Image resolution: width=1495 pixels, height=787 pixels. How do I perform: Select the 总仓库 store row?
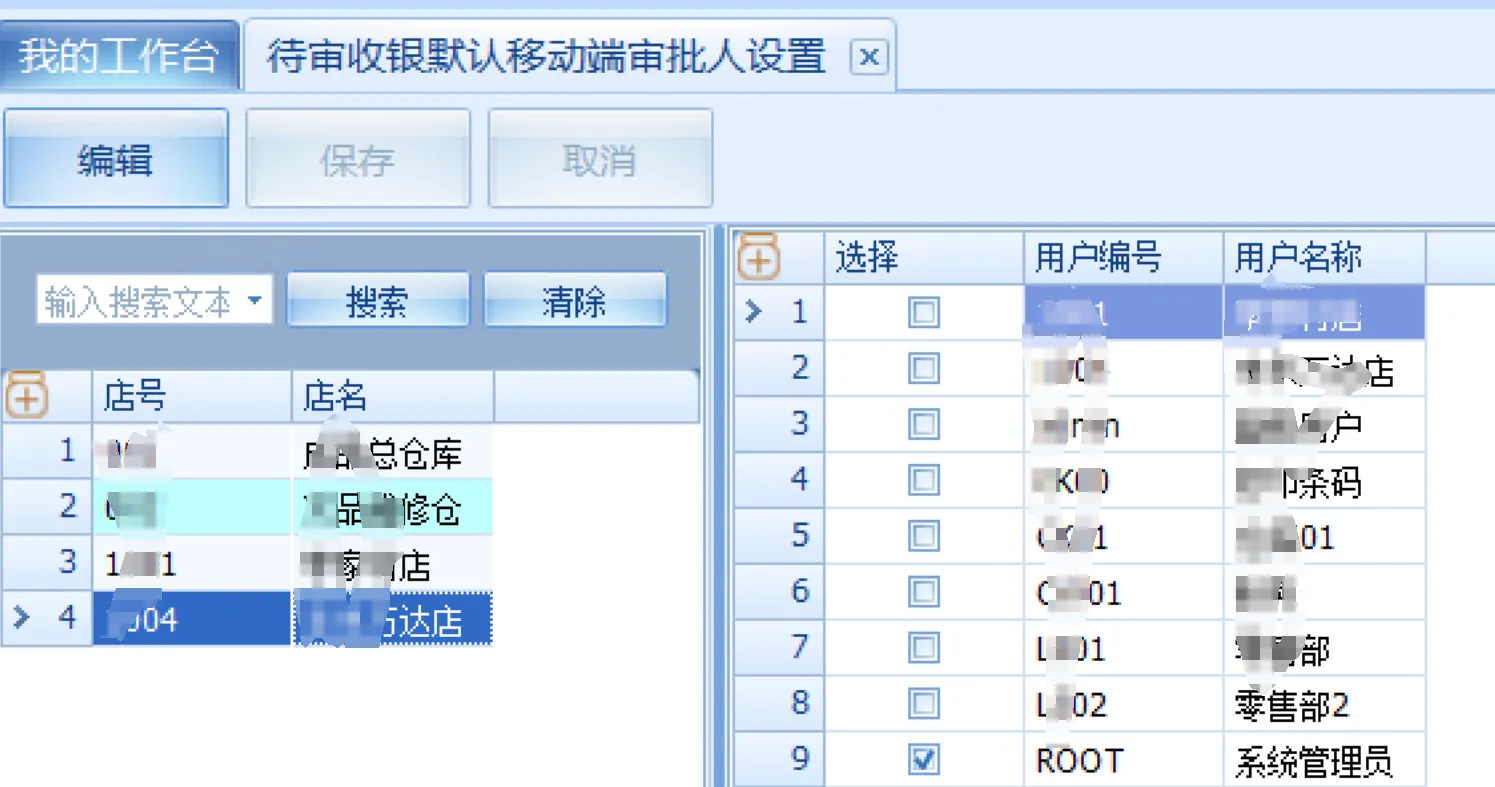[390, 453]
